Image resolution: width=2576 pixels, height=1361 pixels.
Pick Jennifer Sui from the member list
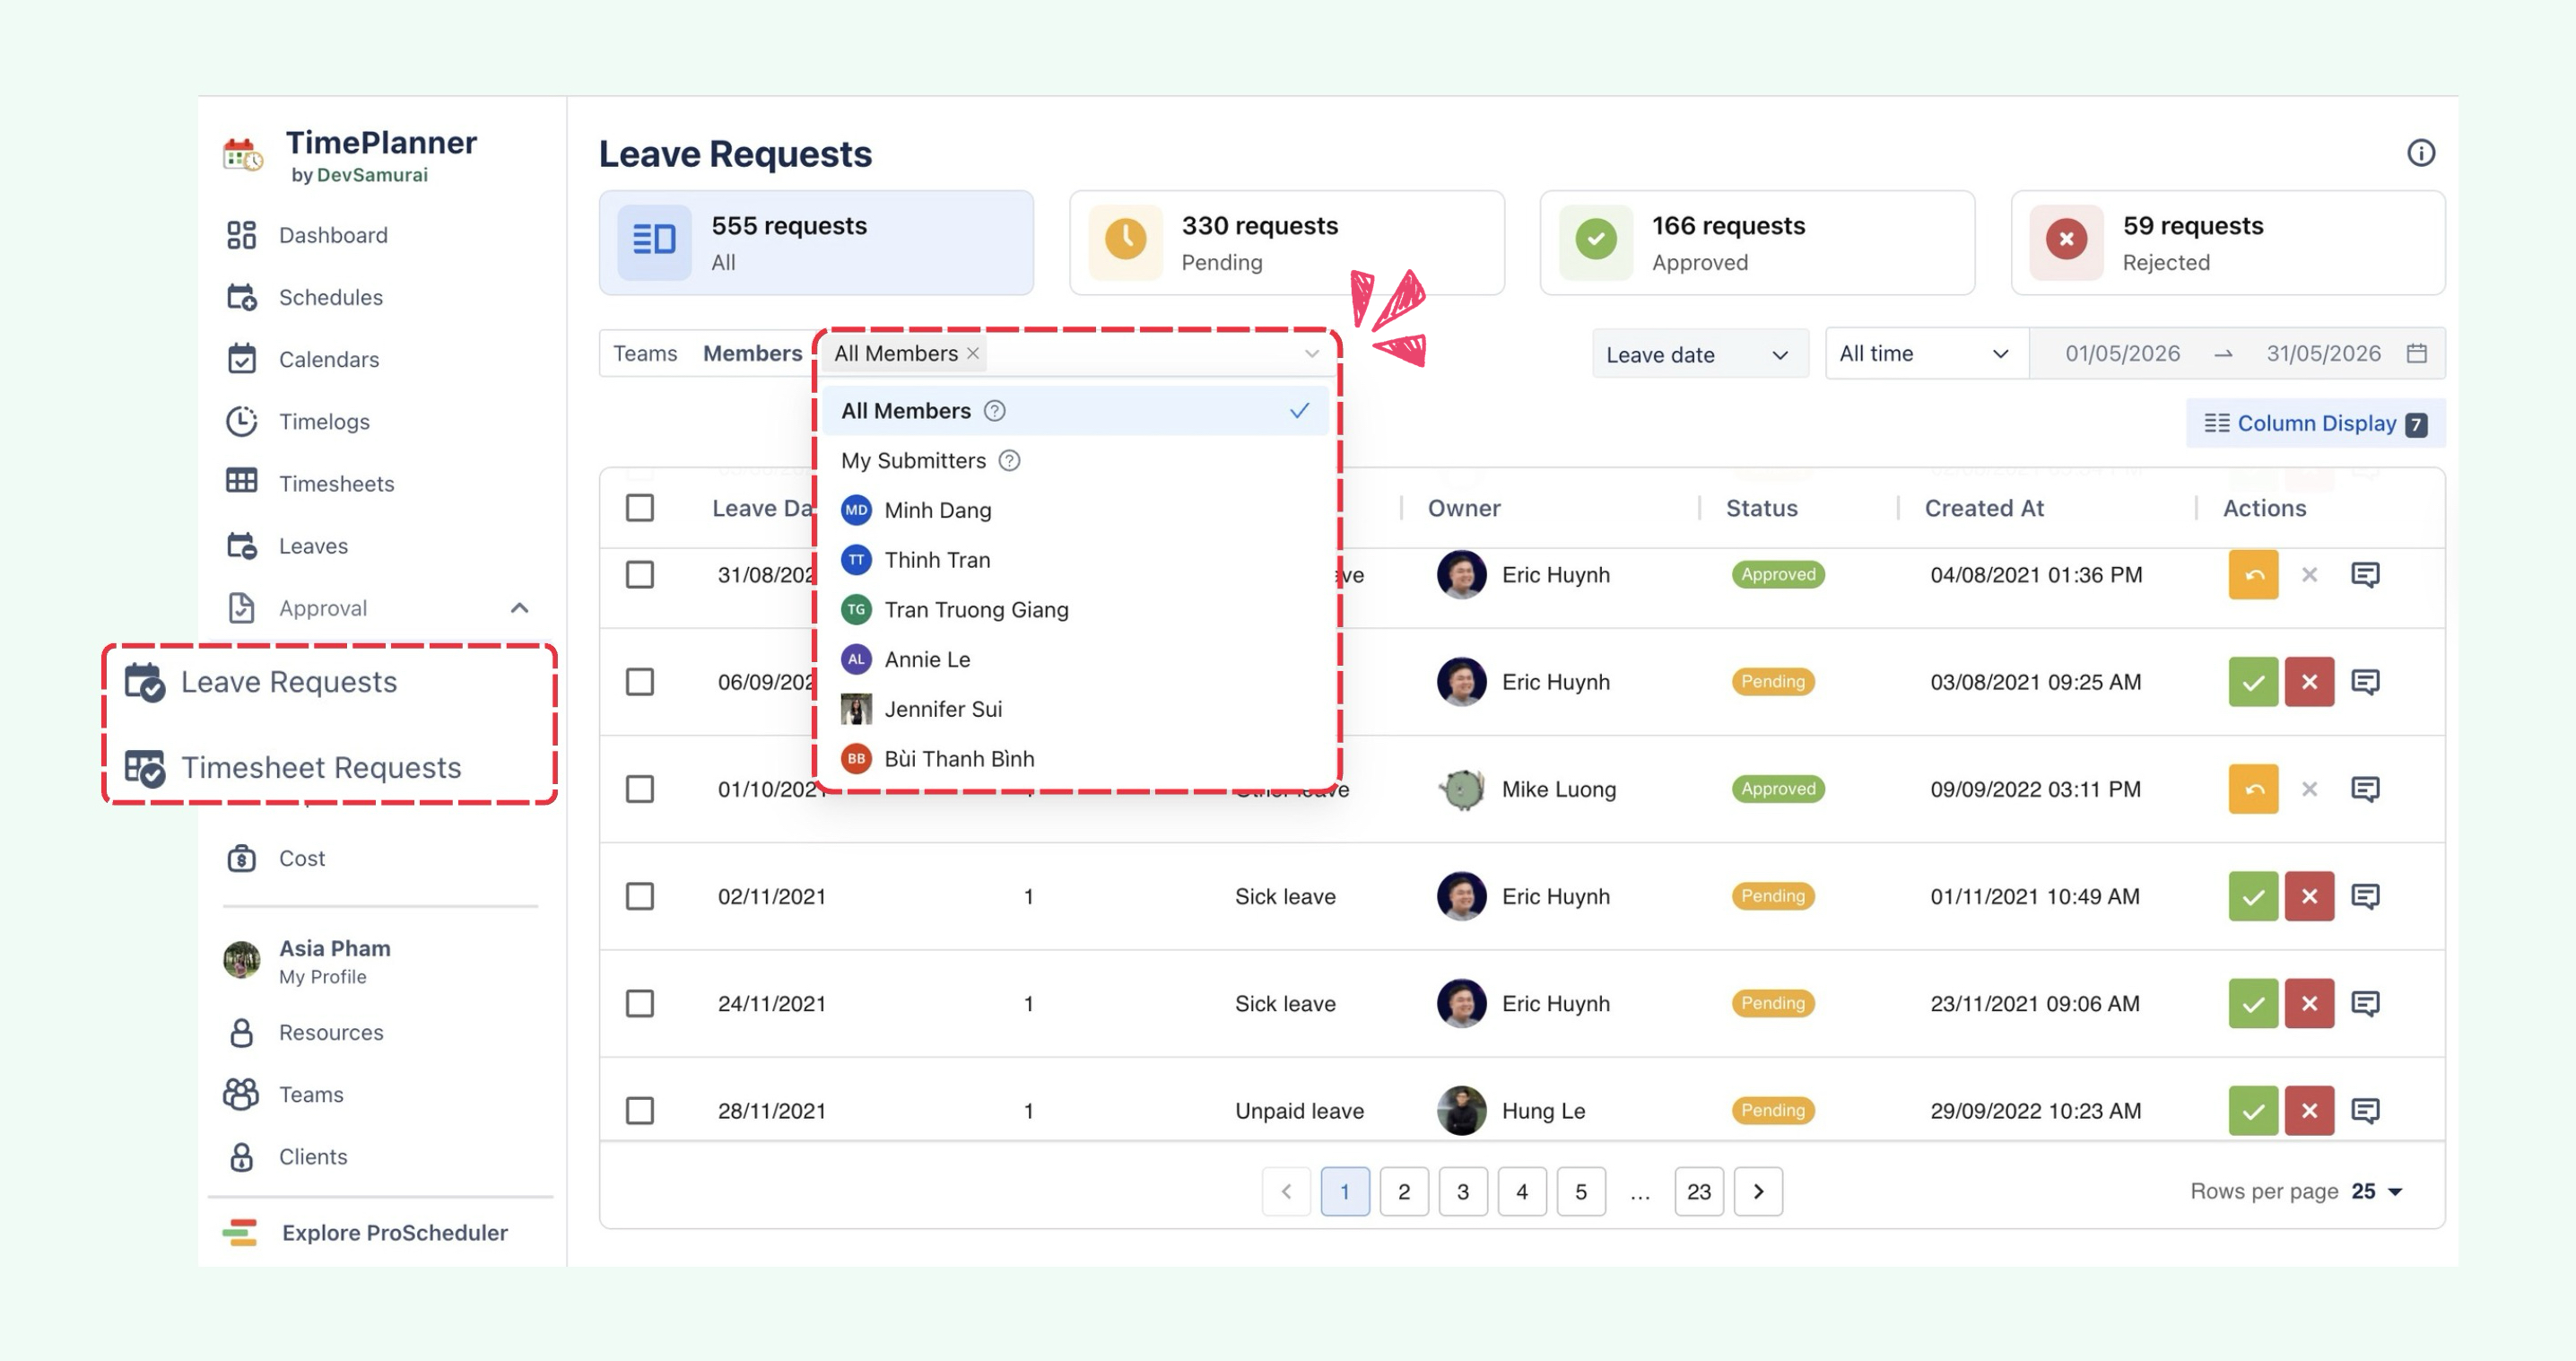(x=1075, y=709)
